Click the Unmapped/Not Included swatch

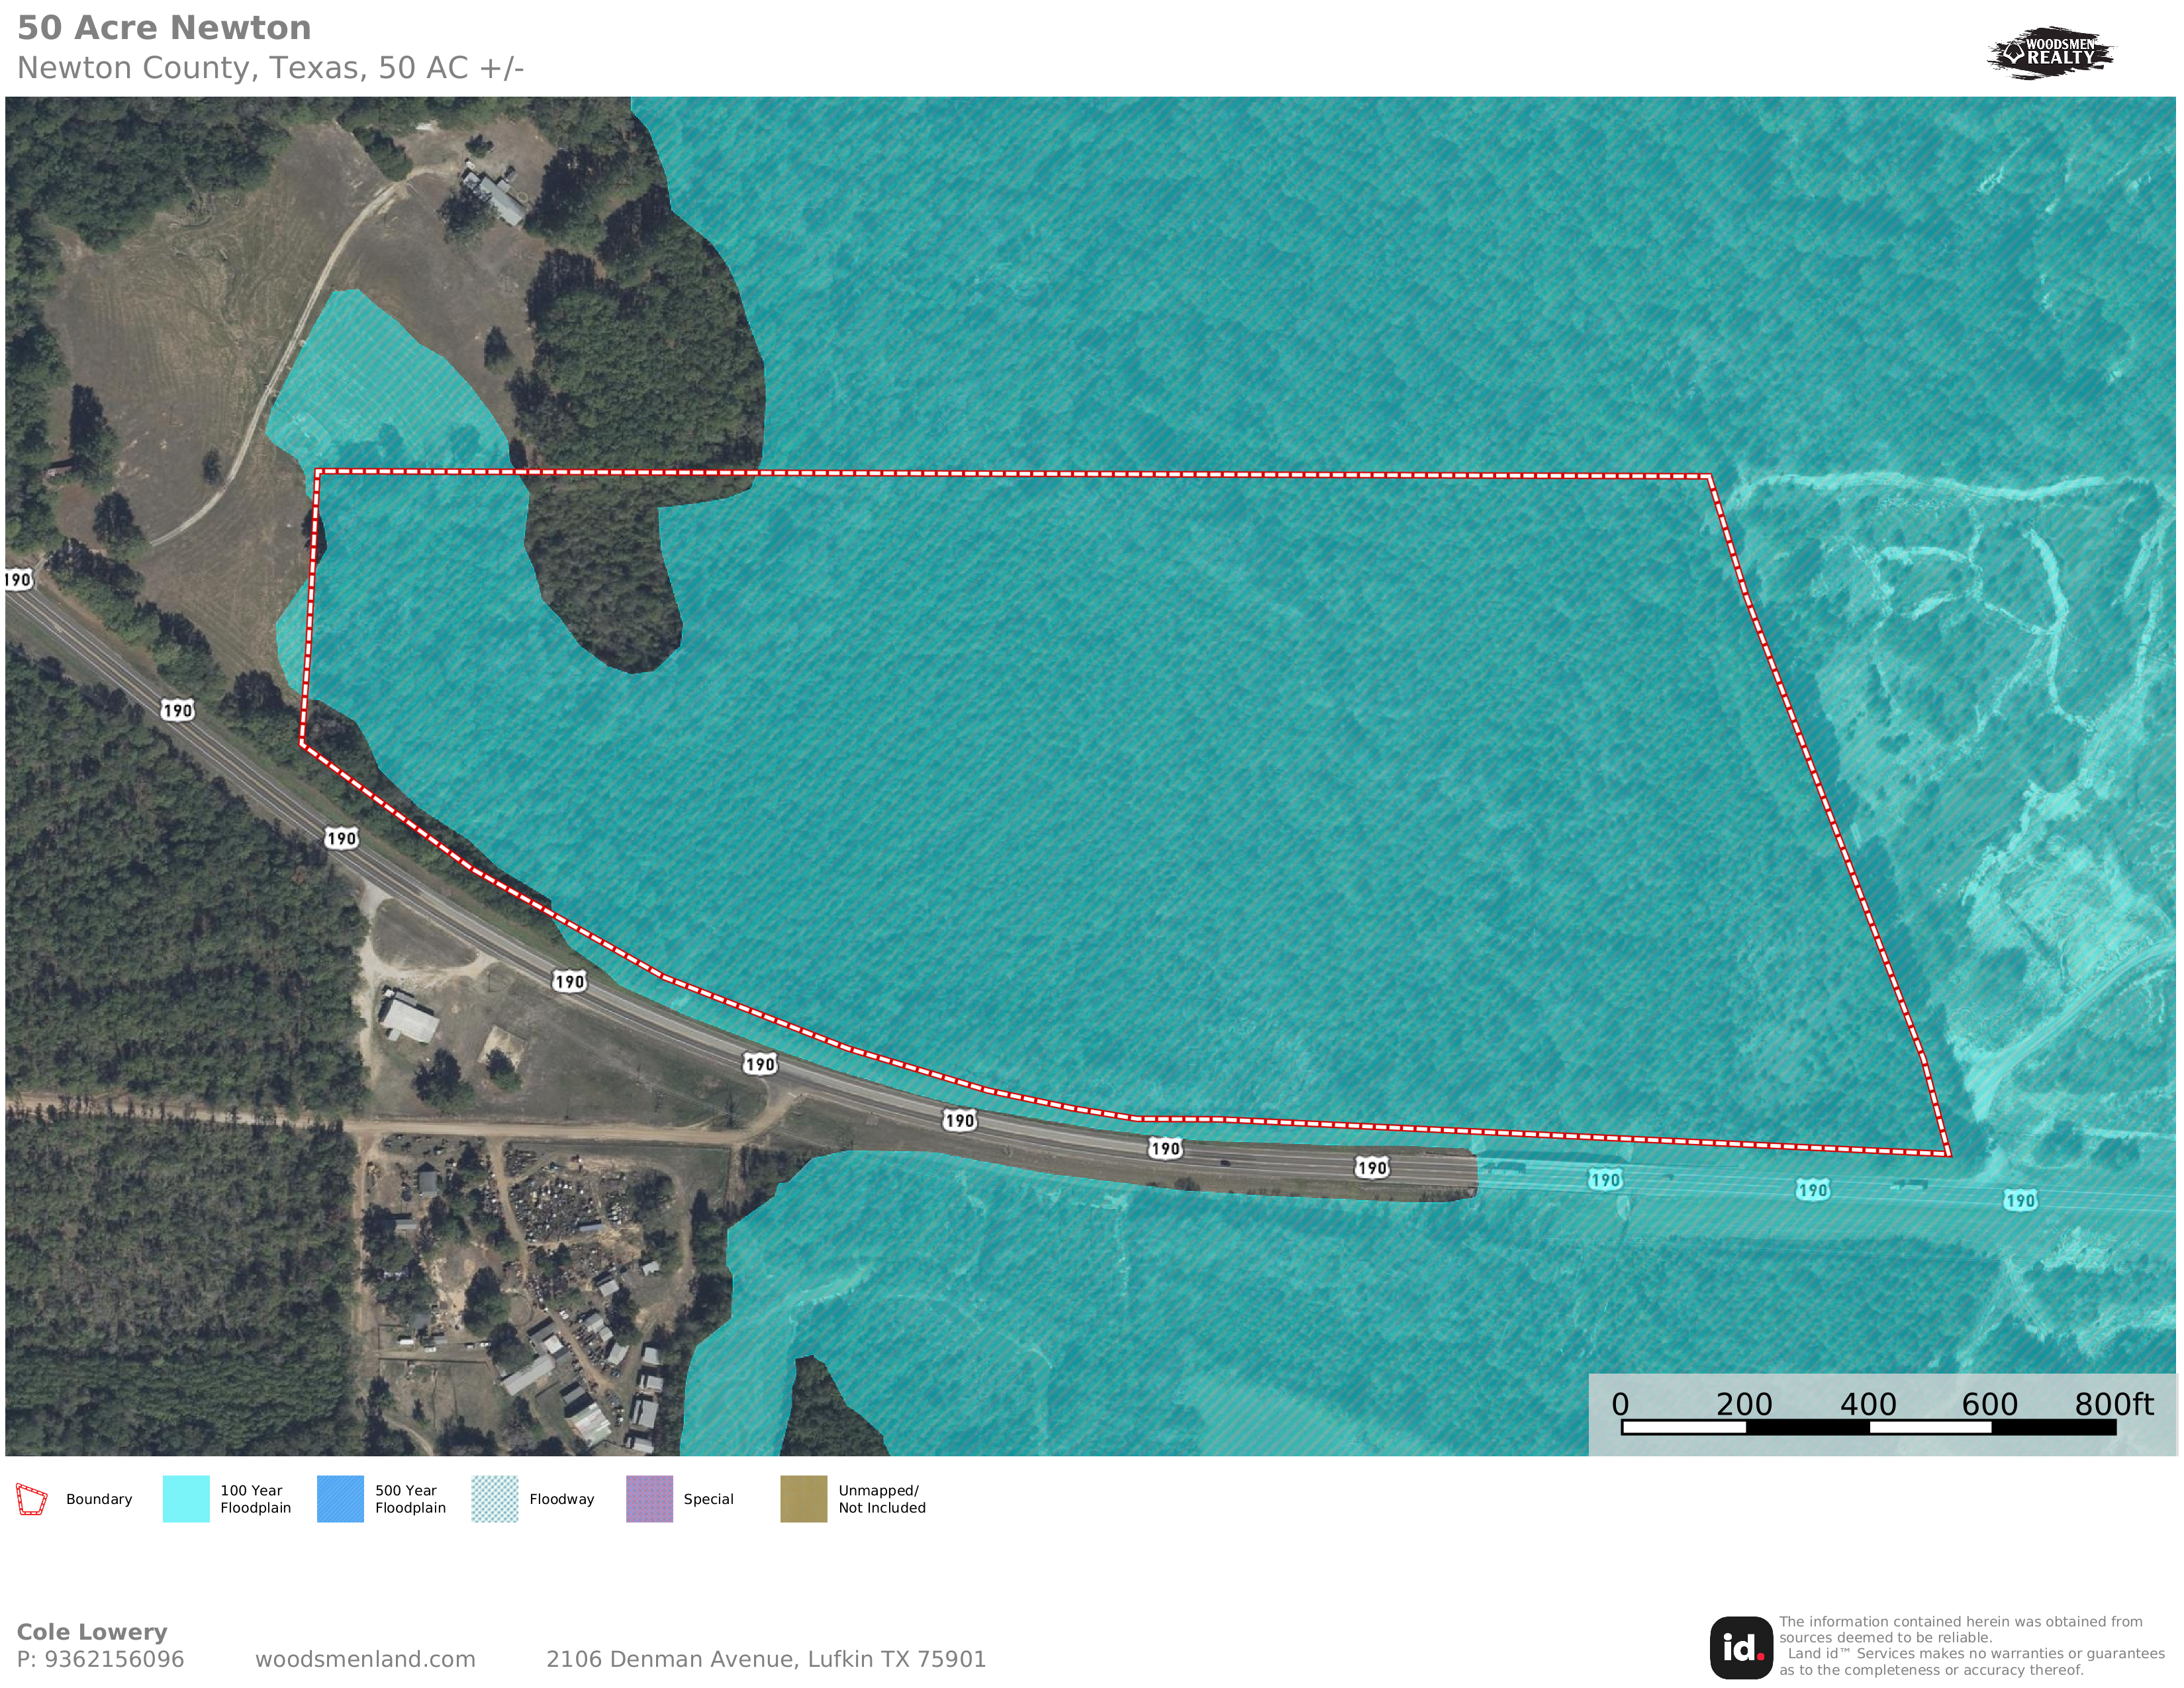click(x=803, y=1499)
